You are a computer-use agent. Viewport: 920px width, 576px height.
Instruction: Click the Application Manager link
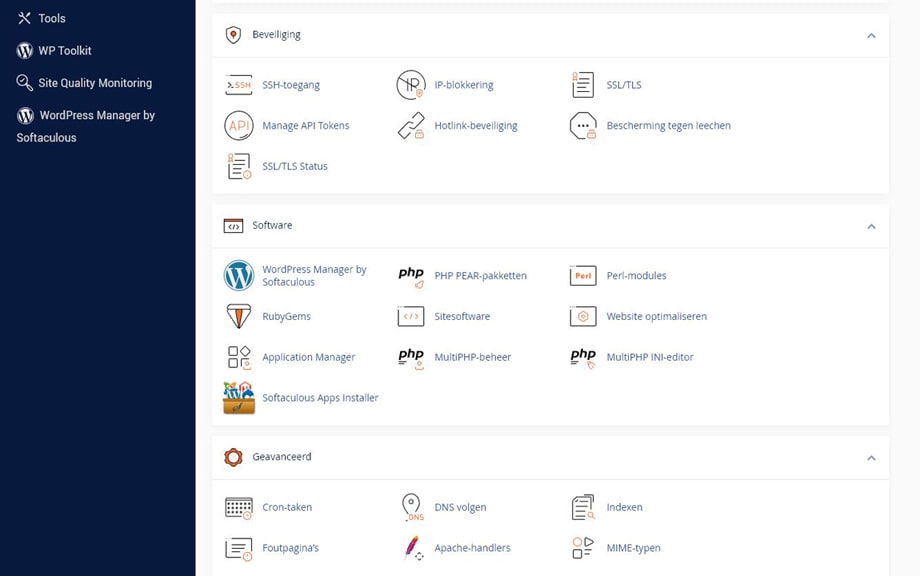309,357
